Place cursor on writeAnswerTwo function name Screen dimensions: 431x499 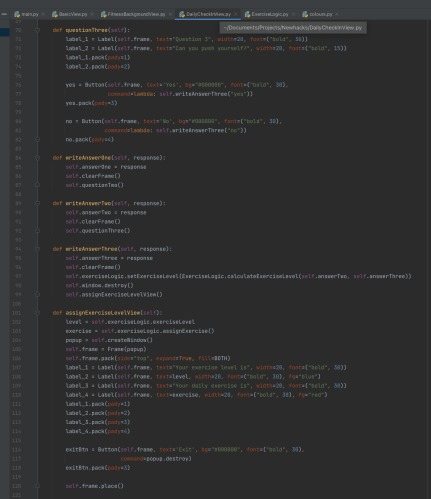coord(88,203)
